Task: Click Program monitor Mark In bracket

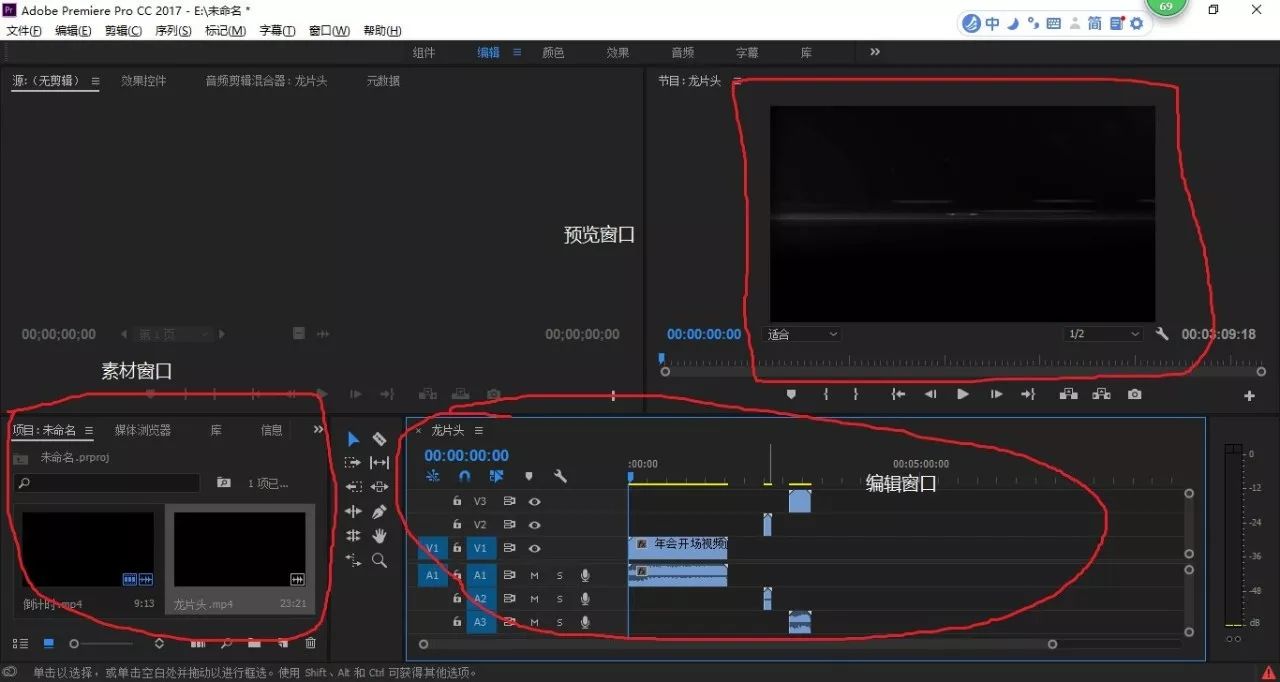Action: 825,395
